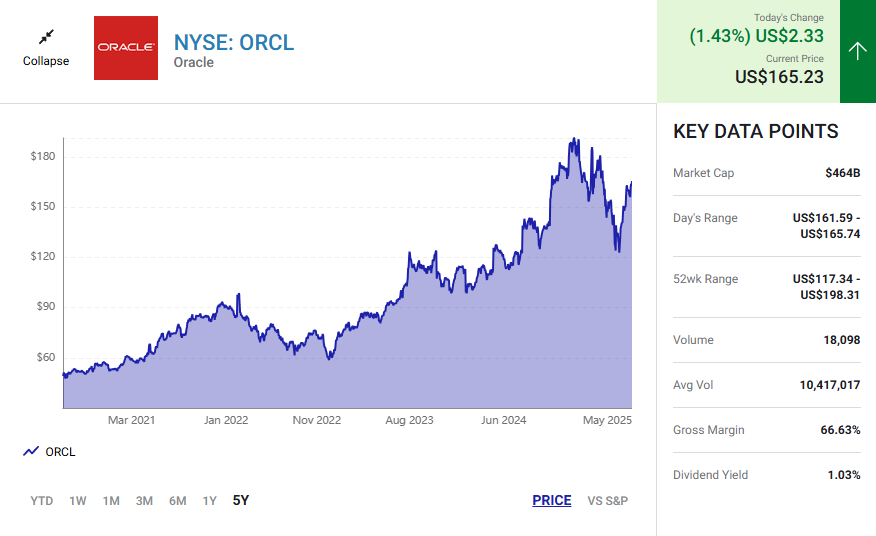Select the YTD time range
Image resolution: width=876 pixels, height=536 pixels.
42,501
